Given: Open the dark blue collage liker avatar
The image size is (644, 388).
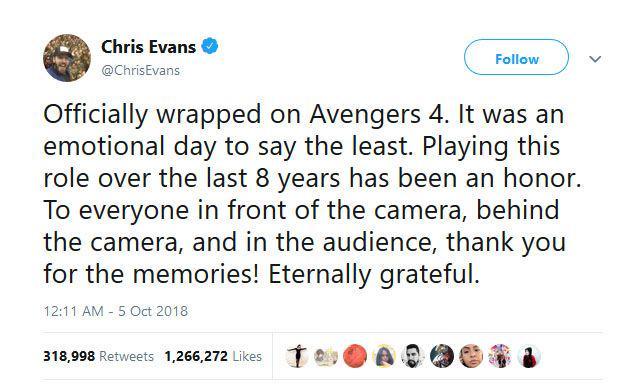Looking at the screenshot, I should 442,356.
